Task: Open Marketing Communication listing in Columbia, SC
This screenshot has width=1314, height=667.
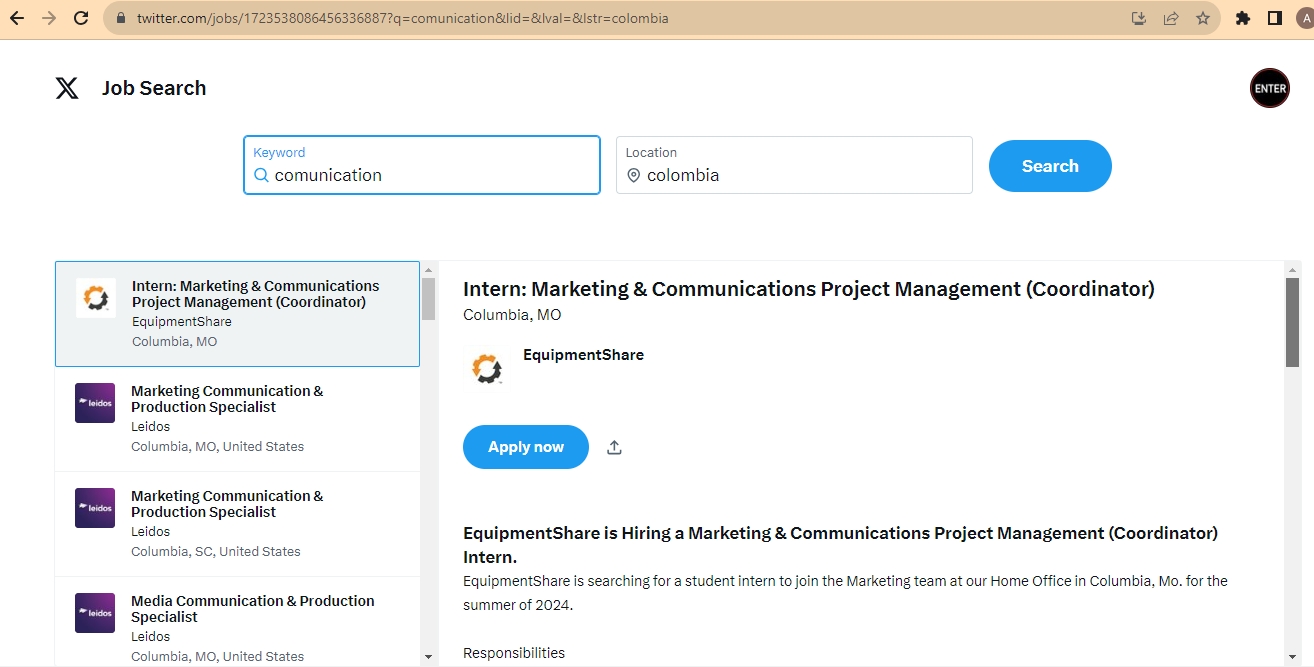Action: tap(237, 524)
